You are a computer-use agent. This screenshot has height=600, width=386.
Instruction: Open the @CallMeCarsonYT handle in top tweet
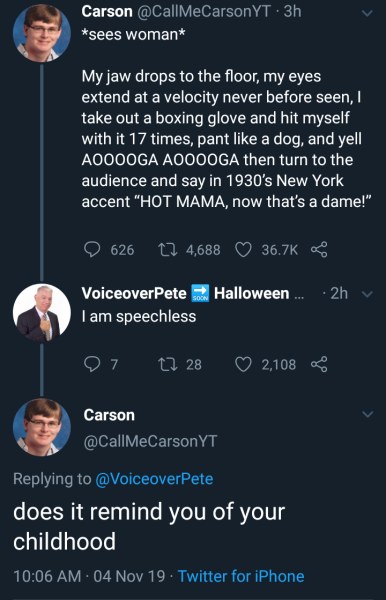click(204, 11)
